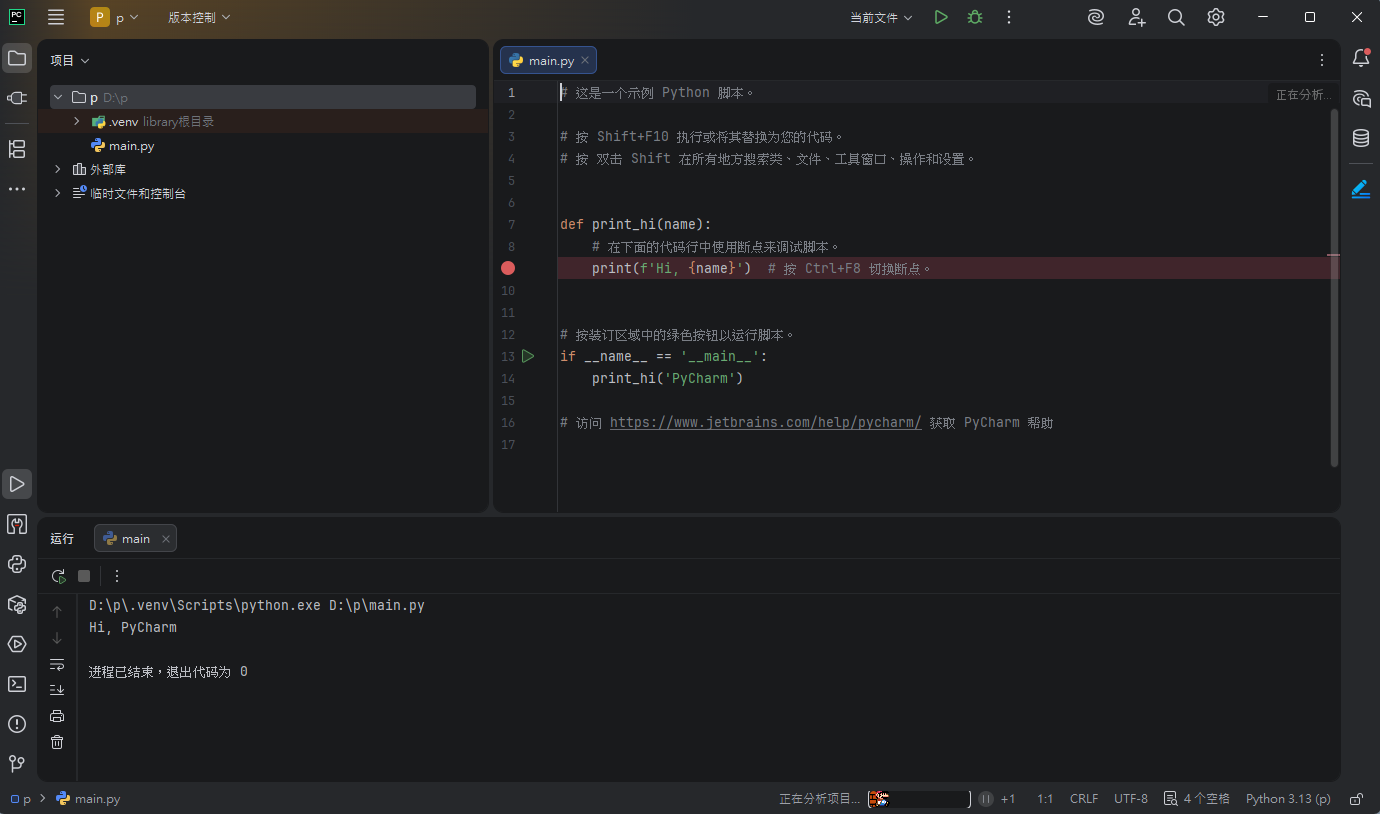Screen dimensions: 1380x814
Task: Show the Project tool window folder icon
Action: [x=17, y=58]
